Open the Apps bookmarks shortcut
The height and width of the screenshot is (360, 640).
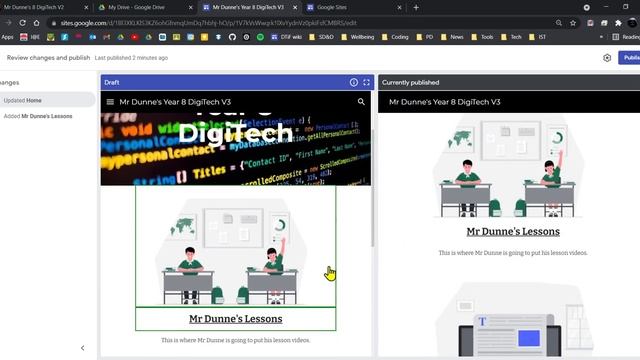point(7,37)
